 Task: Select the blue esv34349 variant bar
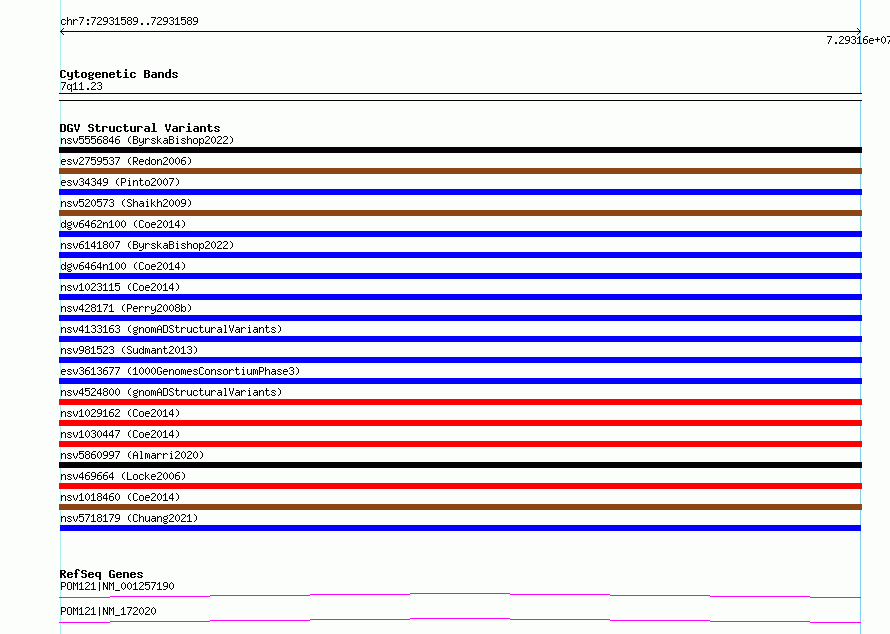click(460, 192)
